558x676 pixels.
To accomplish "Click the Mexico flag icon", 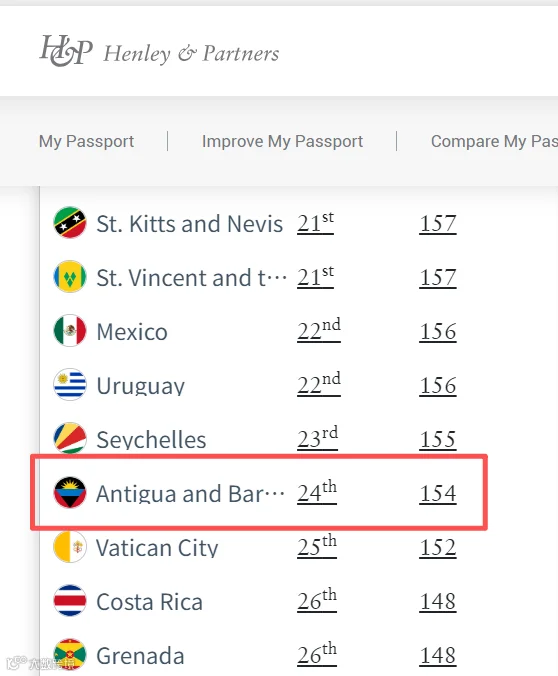I will pos(70,331).
